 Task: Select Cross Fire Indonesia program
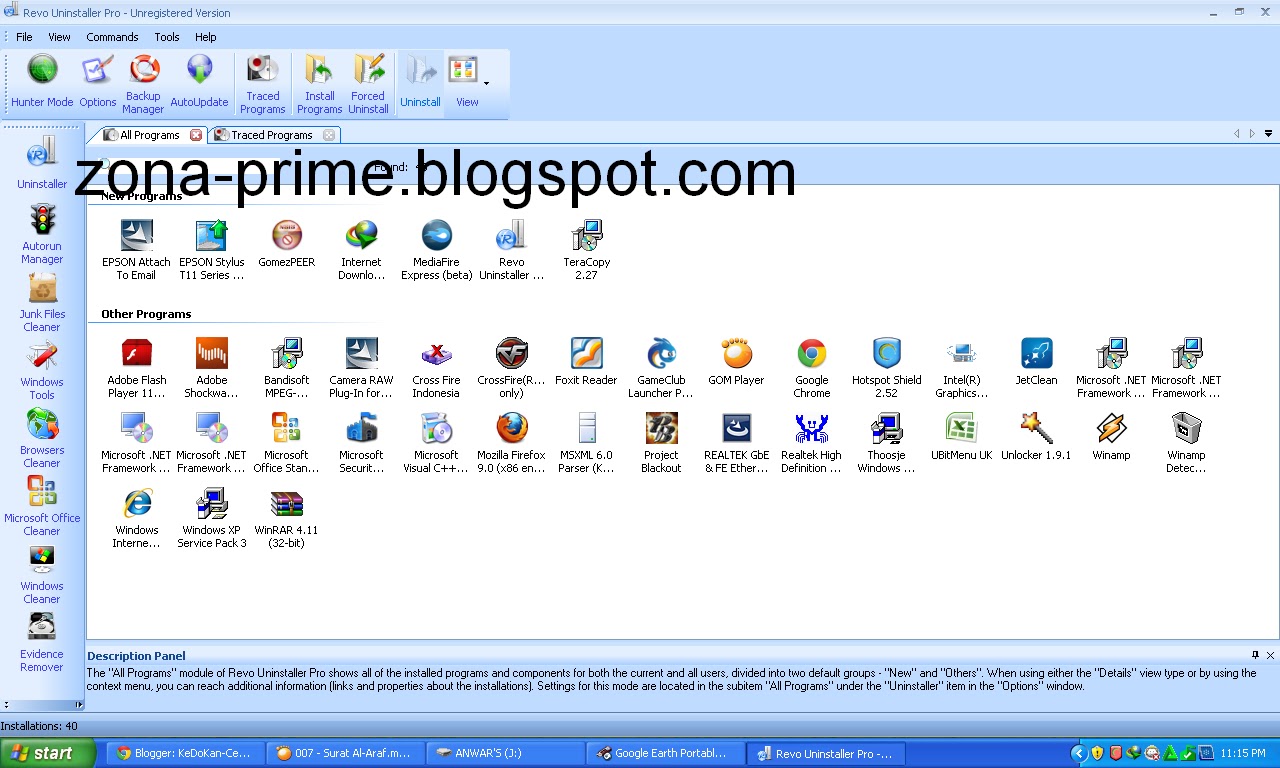click(x=436, y=368)
